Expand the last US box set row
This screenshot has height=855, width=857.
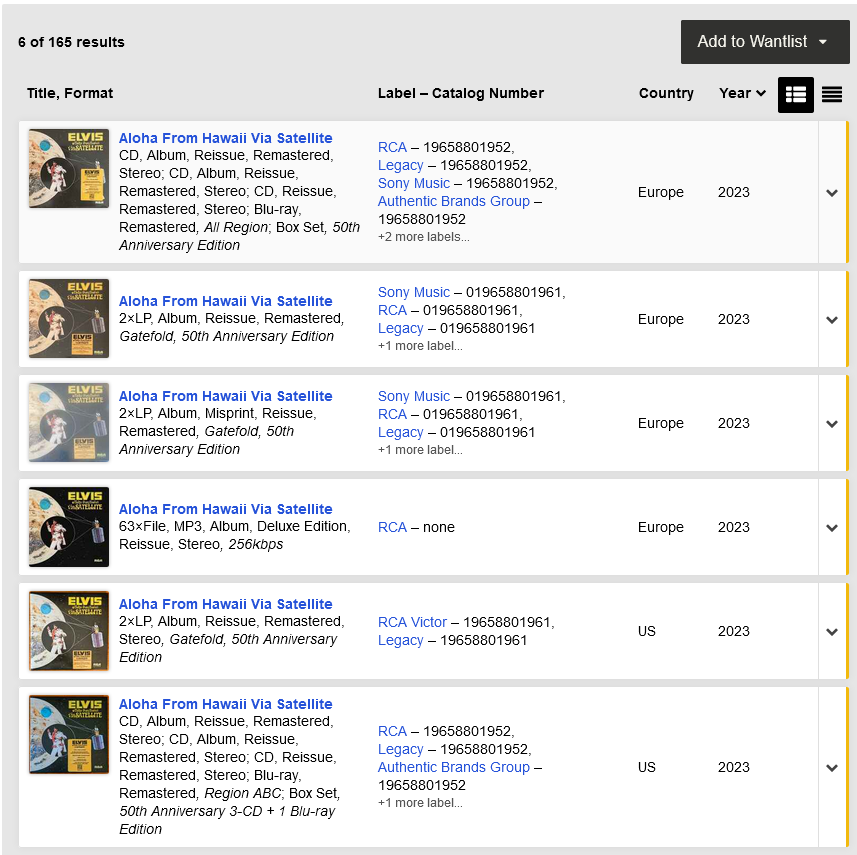click(831, 768)
